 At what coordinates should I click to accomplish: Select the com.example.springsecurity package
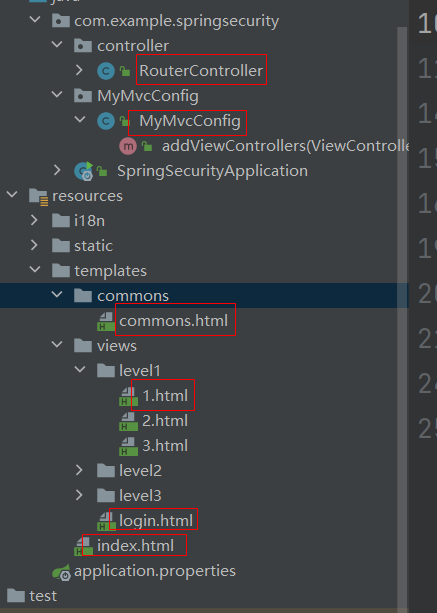click(177, 21)
